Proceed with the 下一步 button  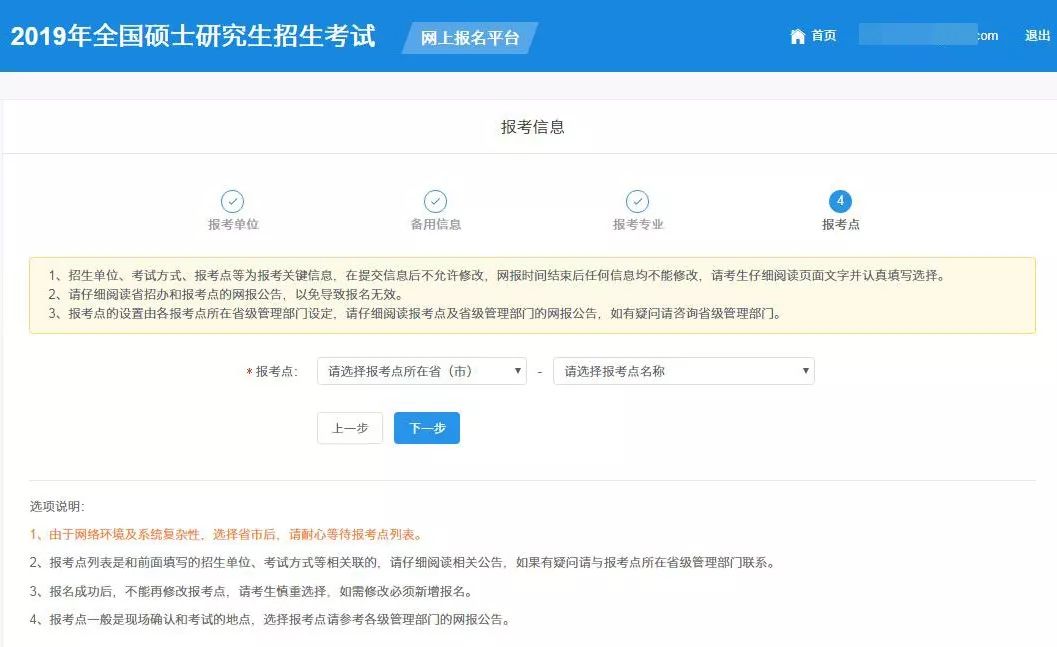pyautogui.click(x=427, y=428)
